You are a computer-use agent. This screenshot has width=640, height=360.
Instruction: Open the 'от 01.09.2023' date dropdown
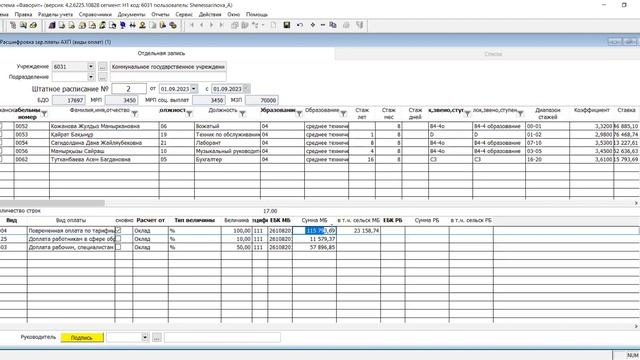194,89
